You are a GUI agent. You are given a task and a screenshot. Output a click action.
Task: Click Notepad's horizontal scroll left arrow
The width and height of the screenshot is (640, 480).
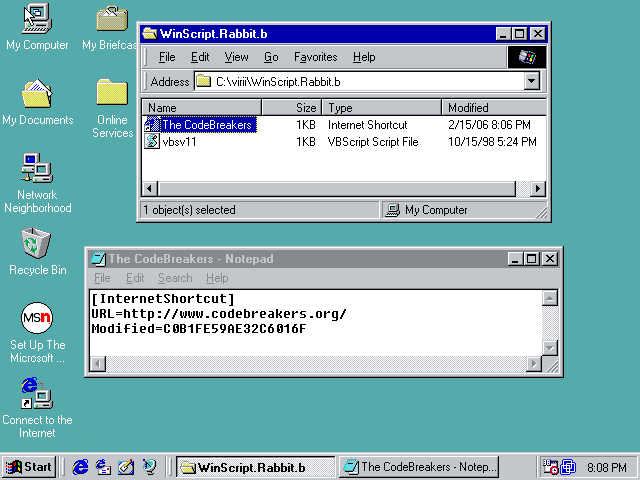(x=98, y=364)
